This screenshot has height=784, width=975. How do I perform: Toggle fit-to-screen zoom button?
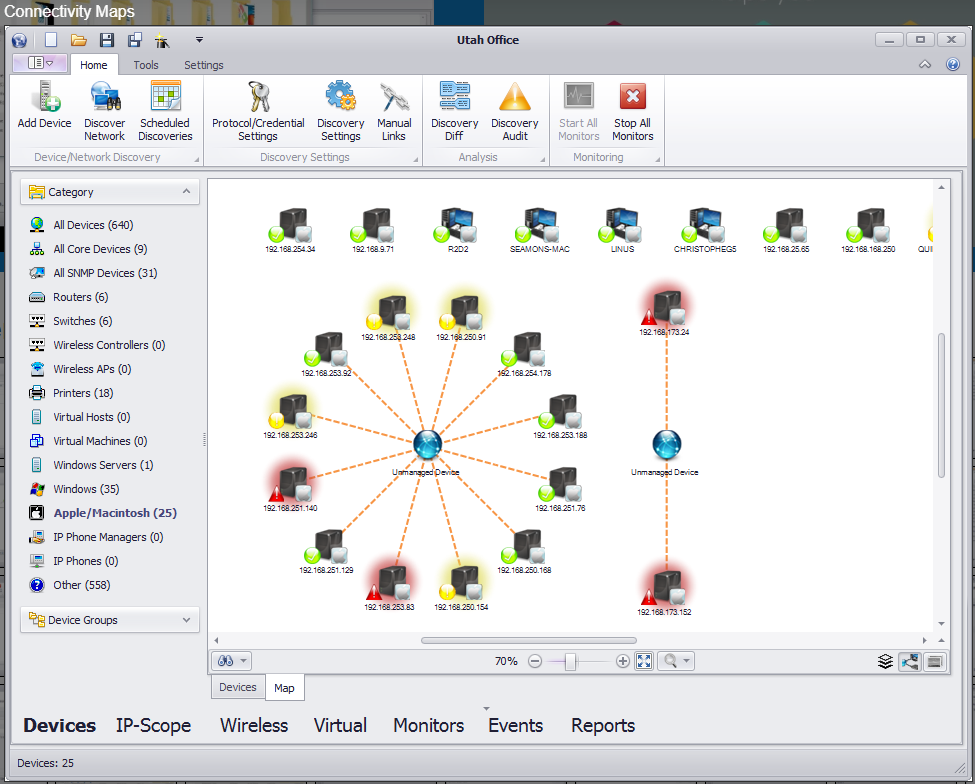(x=644, y=661)
